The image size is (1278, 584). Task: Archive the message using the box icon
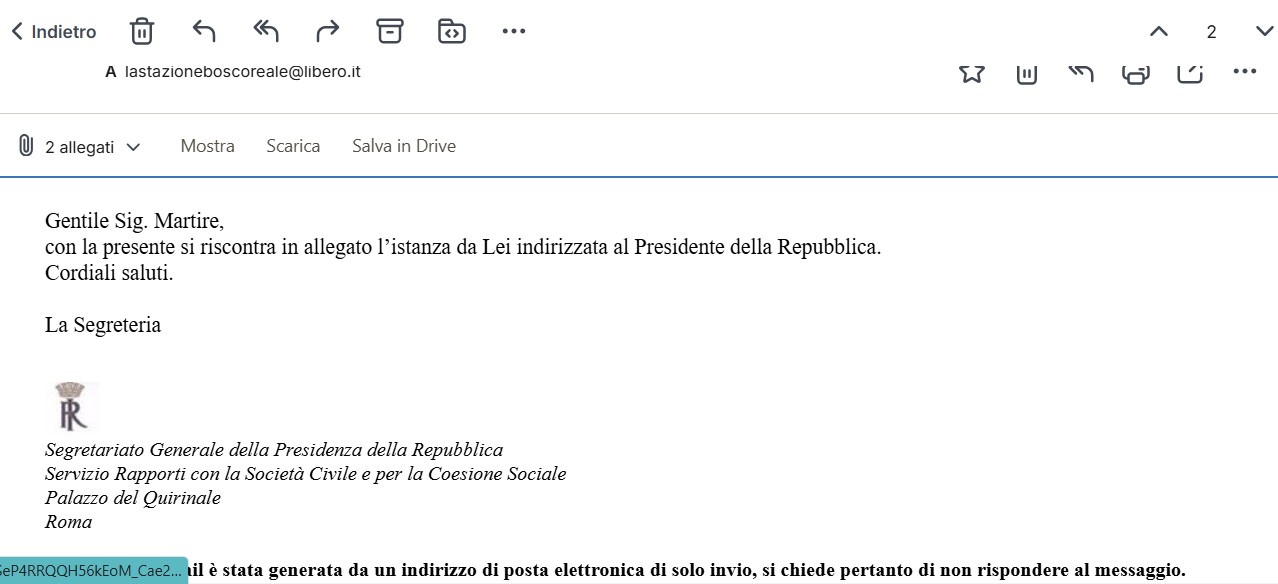tap(390, 32)
